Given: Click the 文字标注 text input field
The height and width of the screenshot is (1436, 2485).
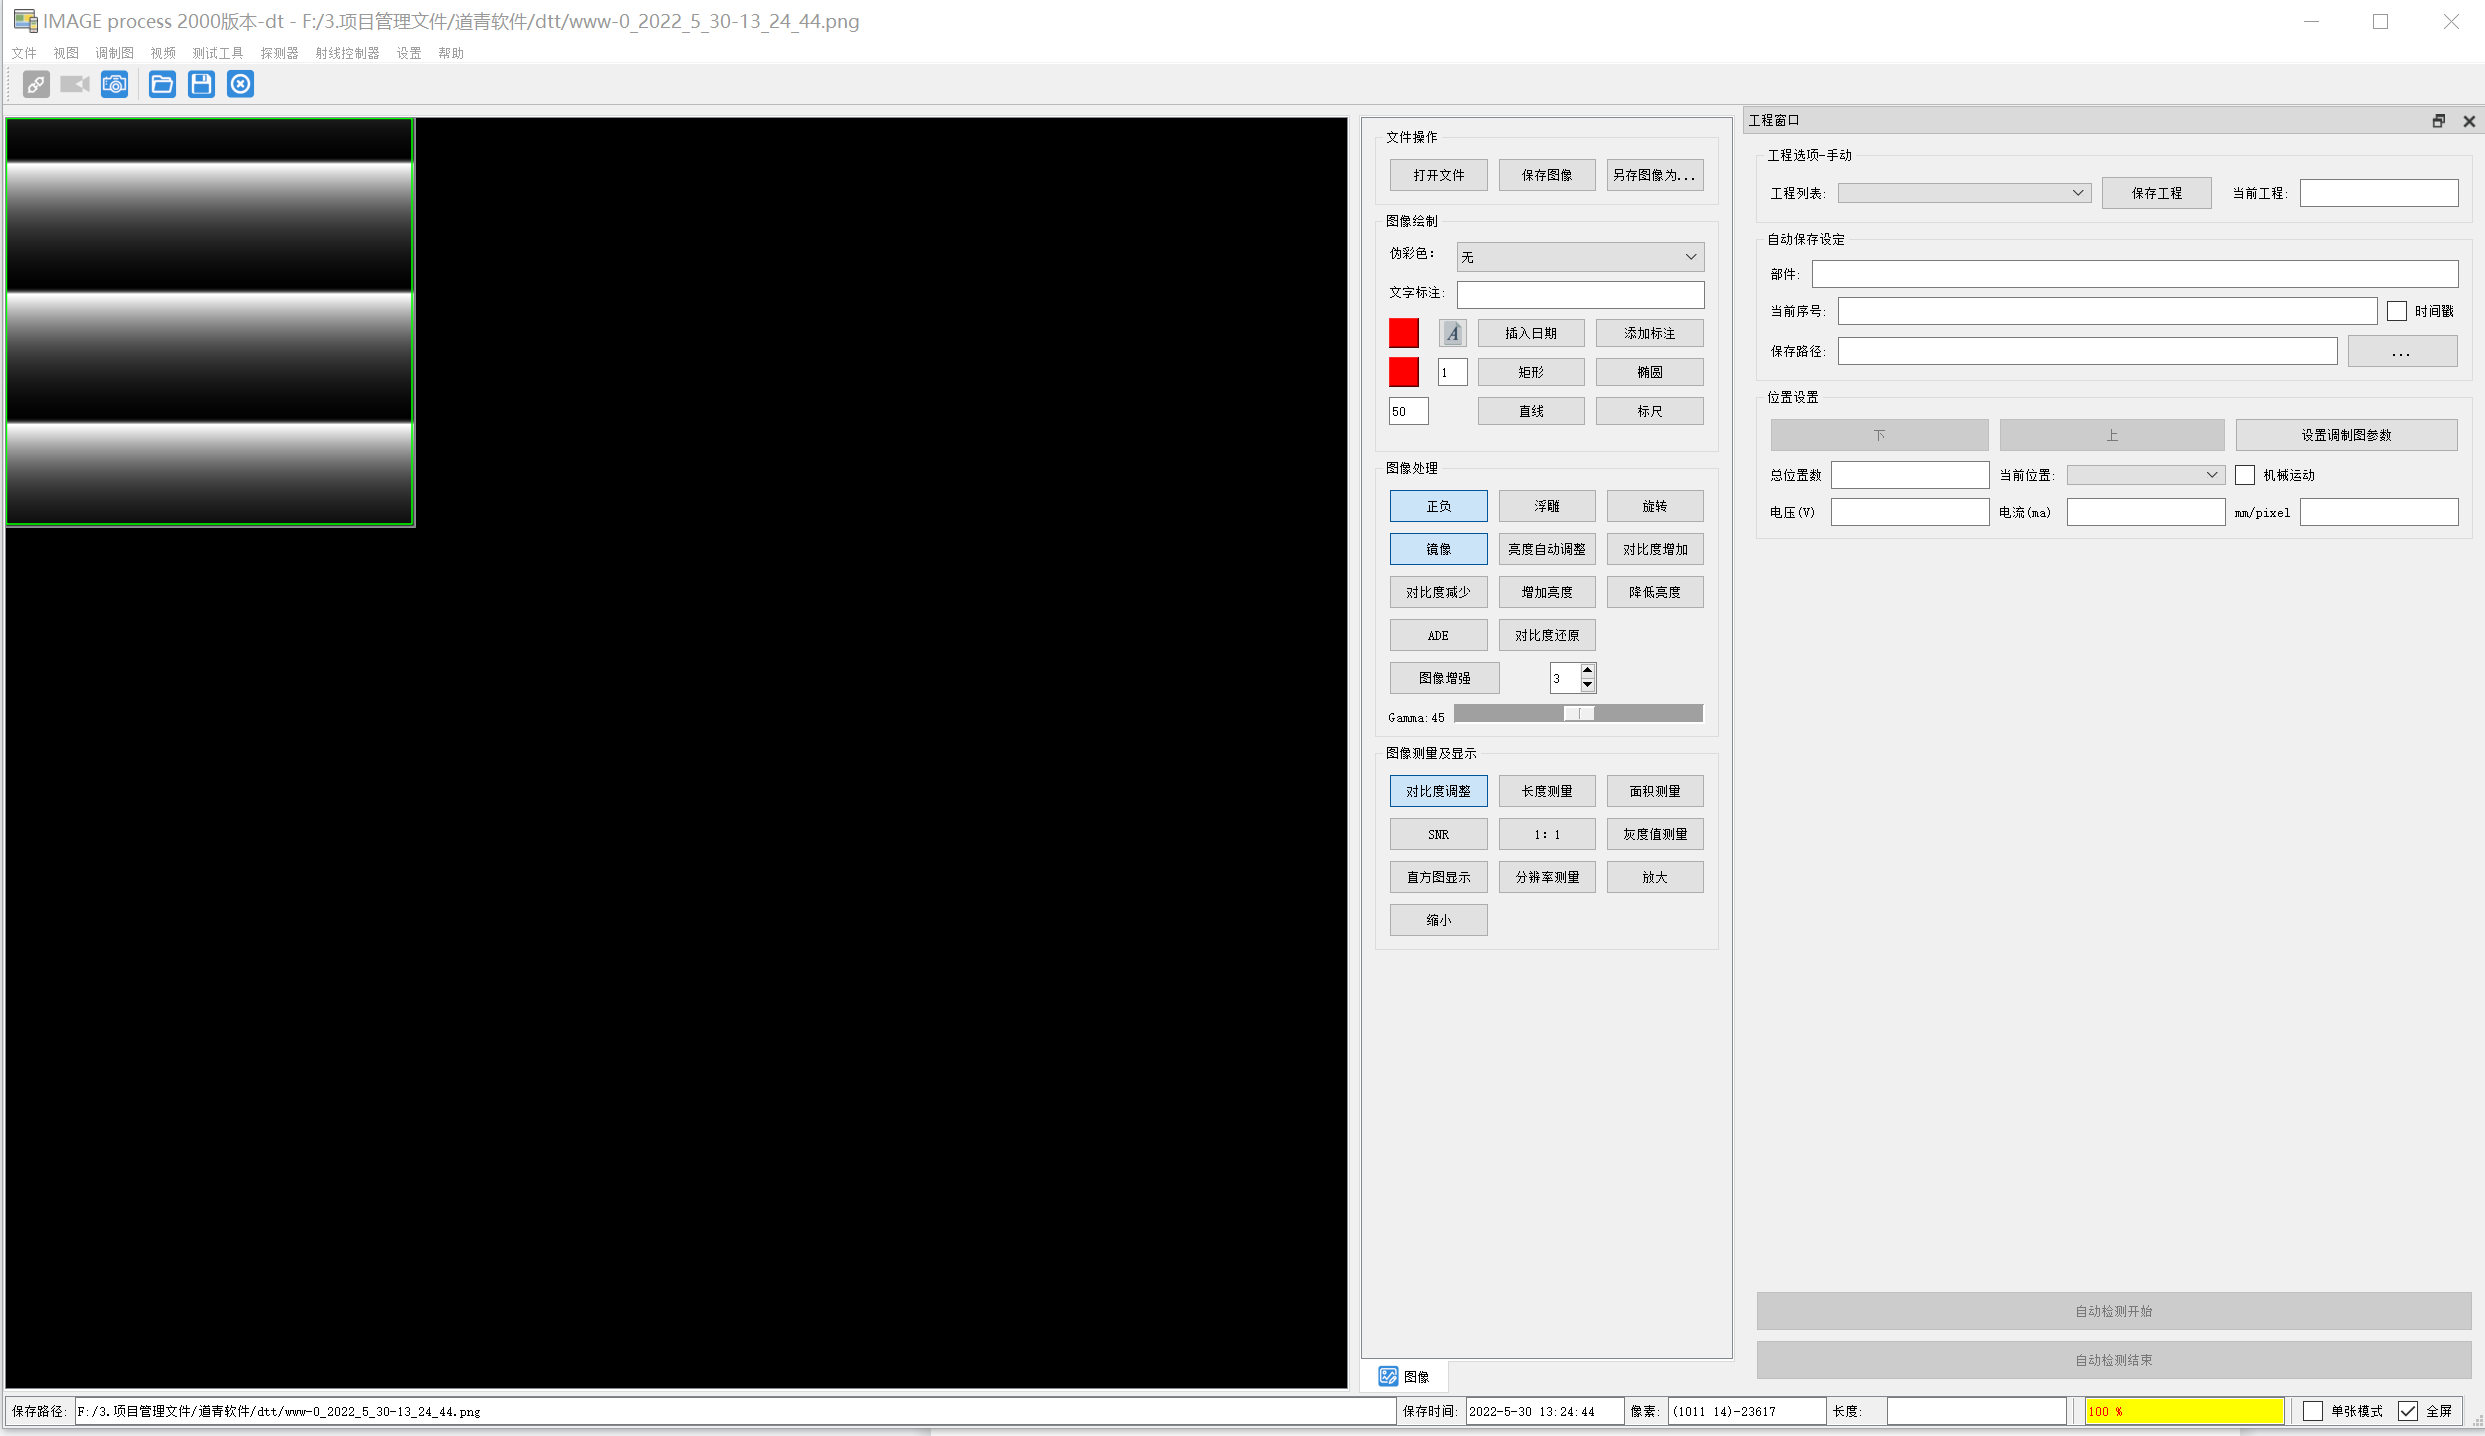Looking at the screenshot, I should coord(1580,294).
